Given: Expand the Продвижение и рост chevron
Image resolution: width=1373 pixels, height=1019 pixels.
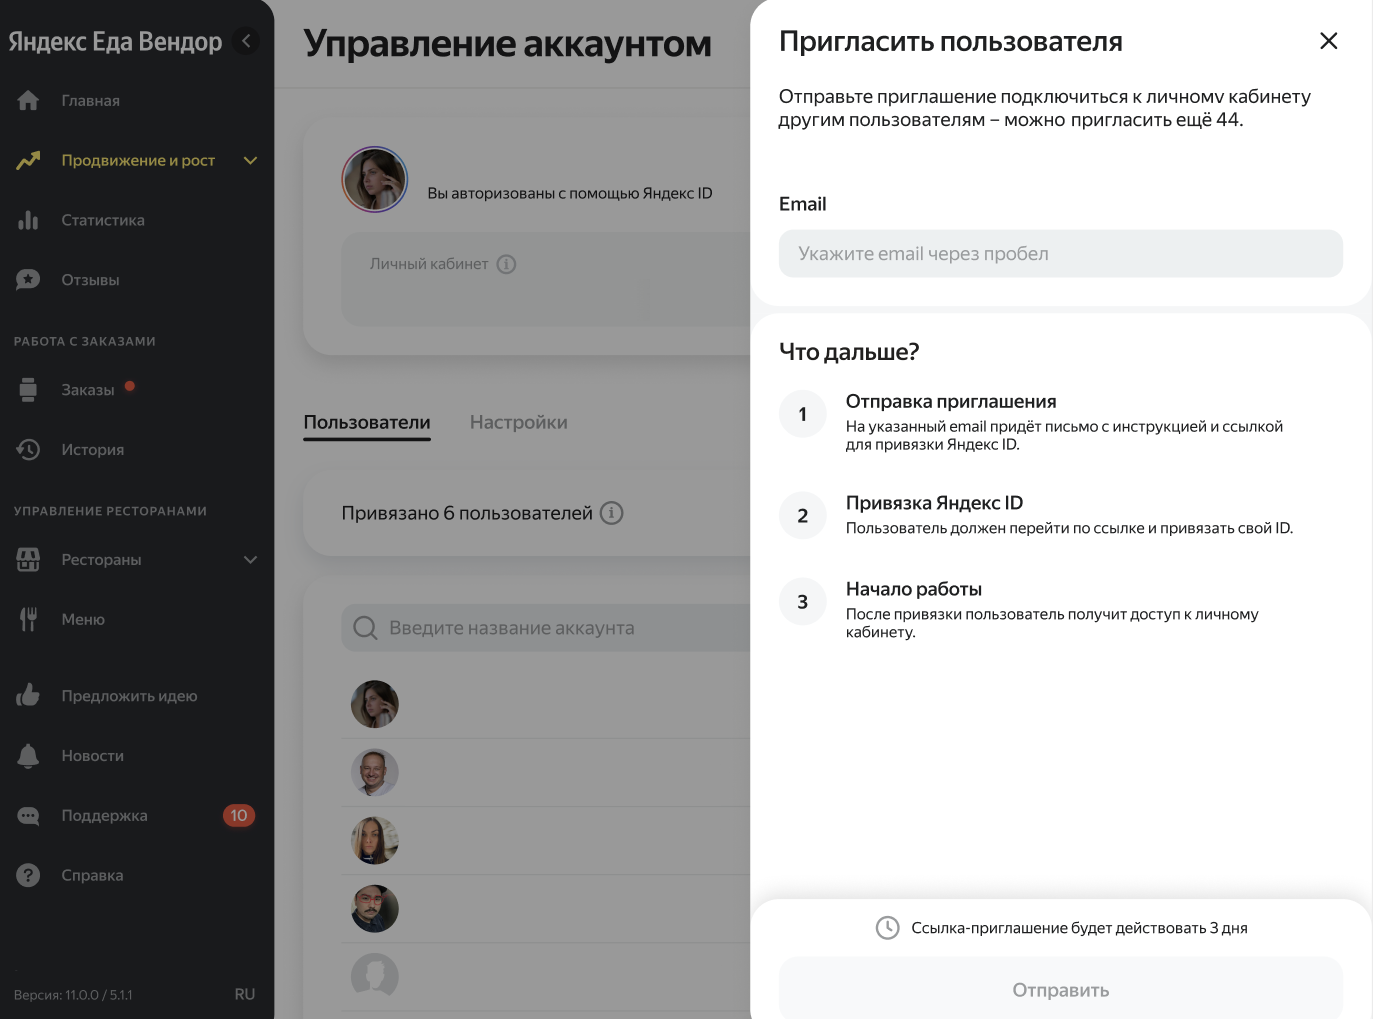Looking at the screenshot, I should point(250,160).
